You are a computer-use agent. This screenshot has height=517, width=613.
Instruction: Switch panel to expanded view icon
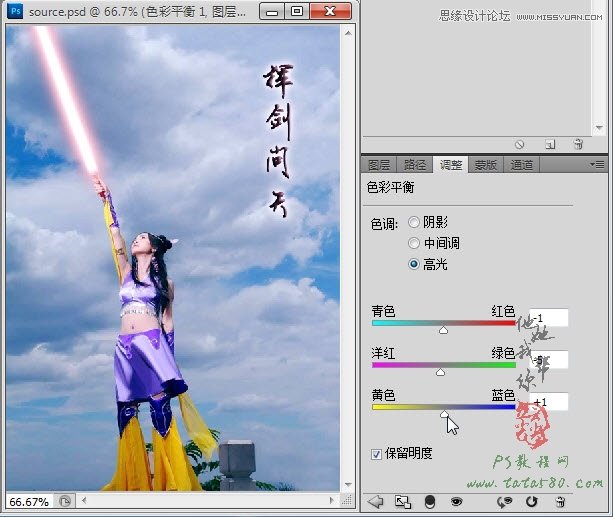pos(403,502)
